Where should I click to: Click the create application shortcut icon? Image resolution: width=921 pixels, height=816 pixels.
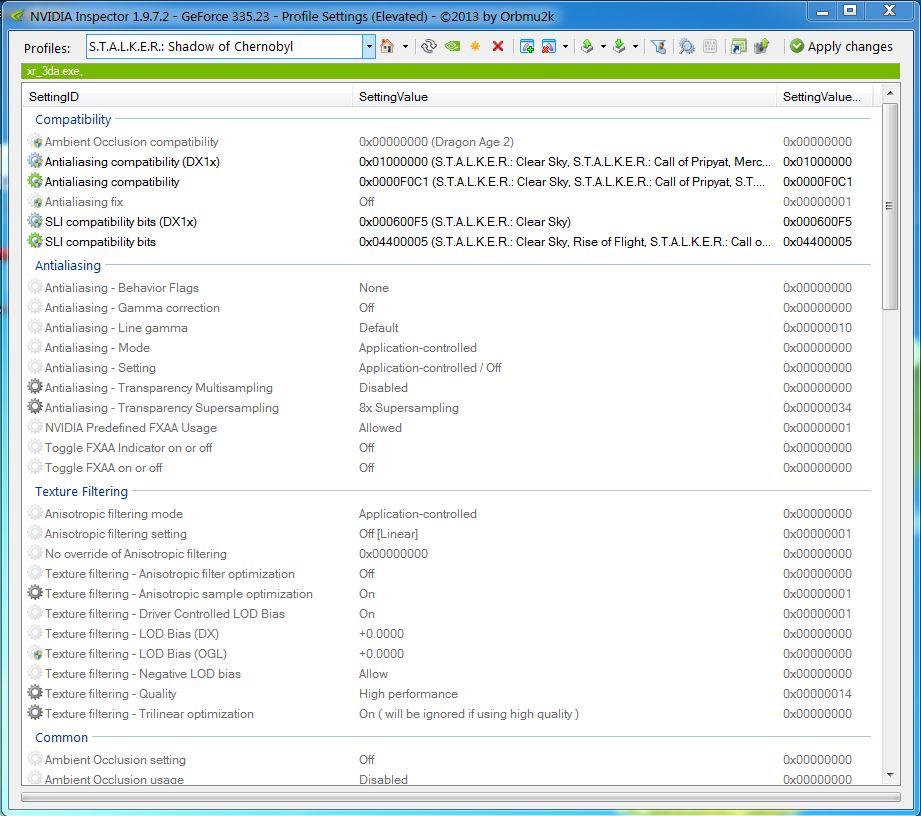pyautogui.click(x=738, y=46)
